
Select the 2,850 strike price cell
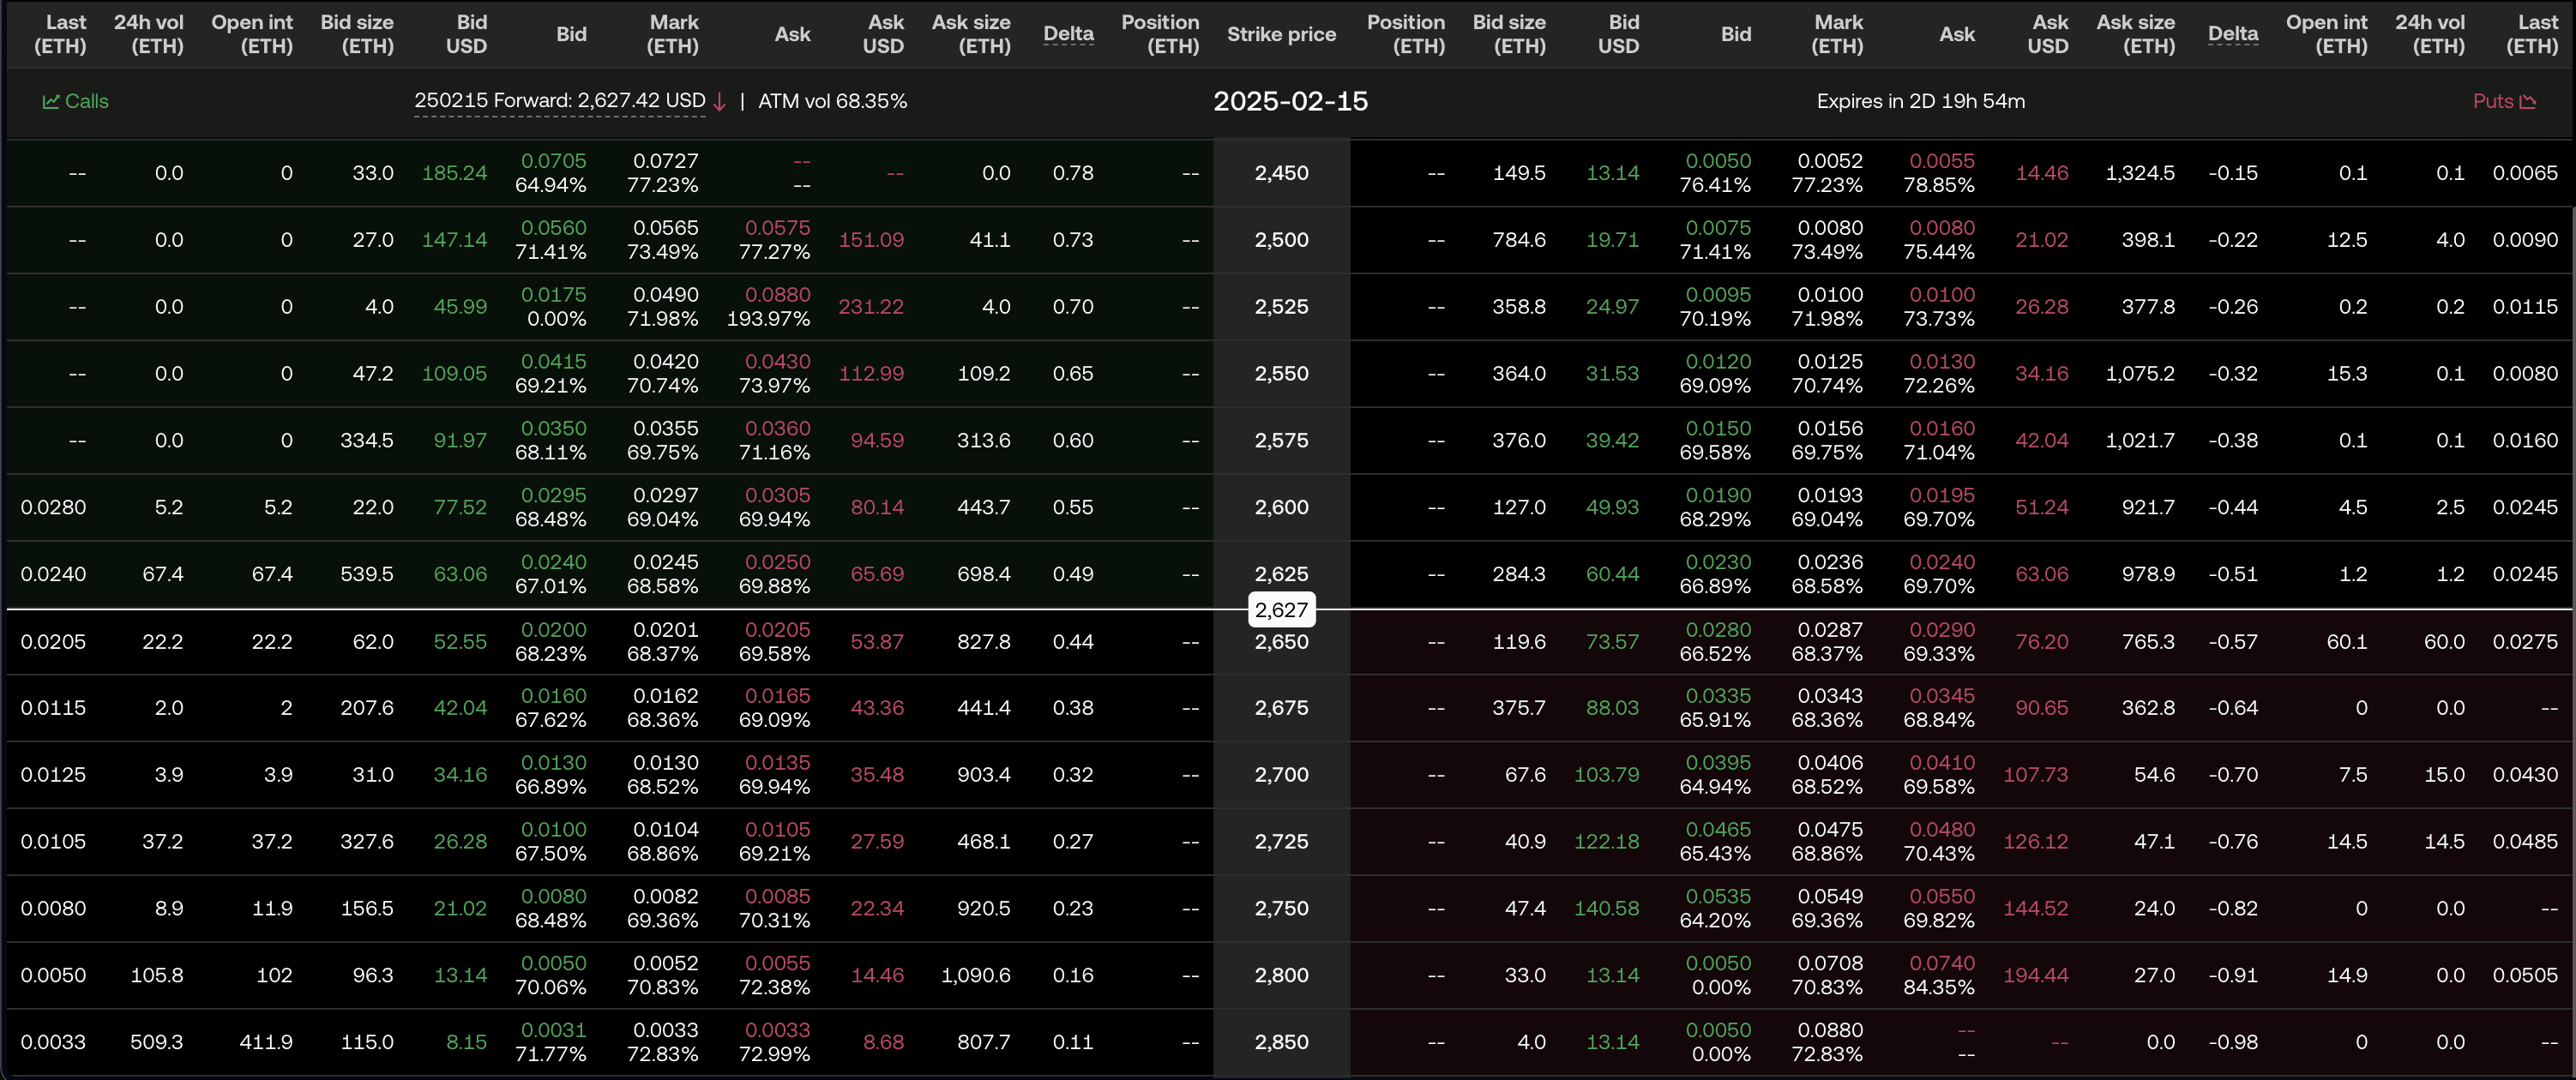[1281, 1042]
